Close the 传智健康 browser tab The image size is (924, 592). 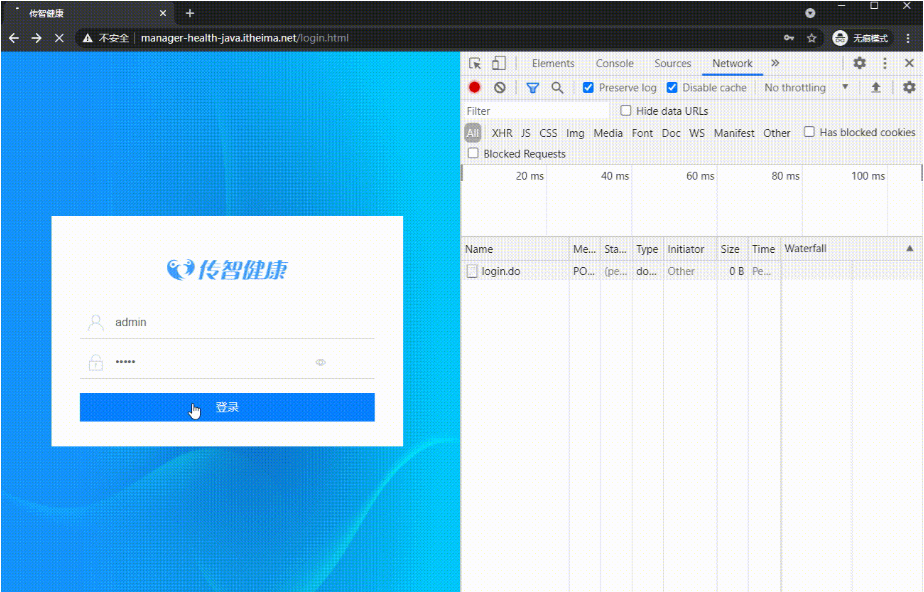[x=163, y=13]
